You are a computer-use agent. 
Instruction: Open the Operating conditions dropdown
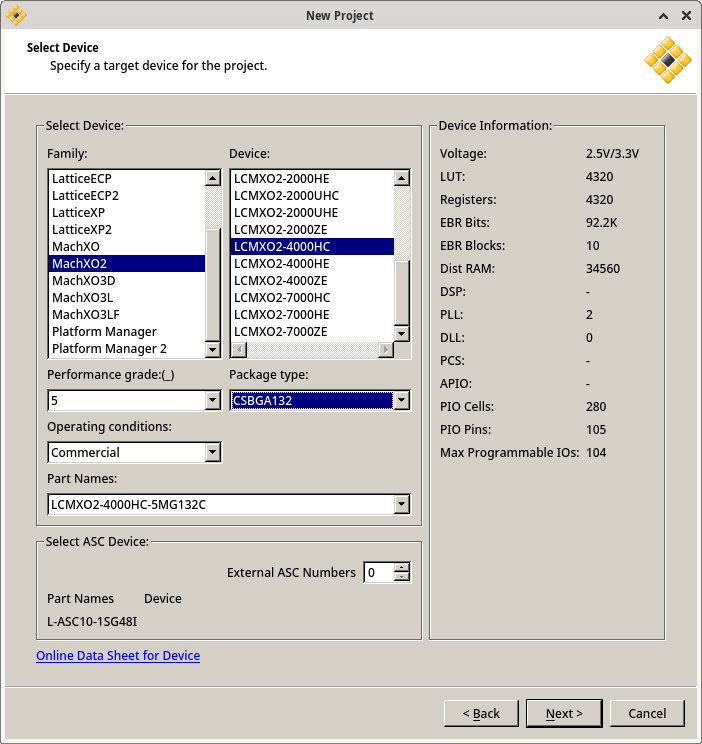213,452
